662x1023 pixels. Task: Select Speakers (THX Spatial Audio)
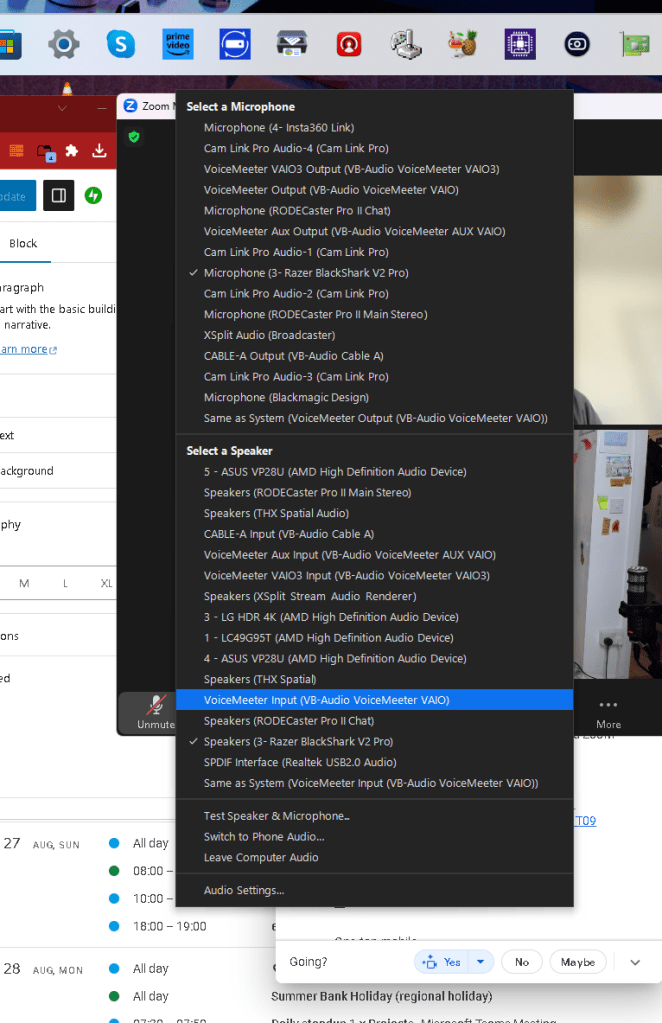(x=374, y=513)
